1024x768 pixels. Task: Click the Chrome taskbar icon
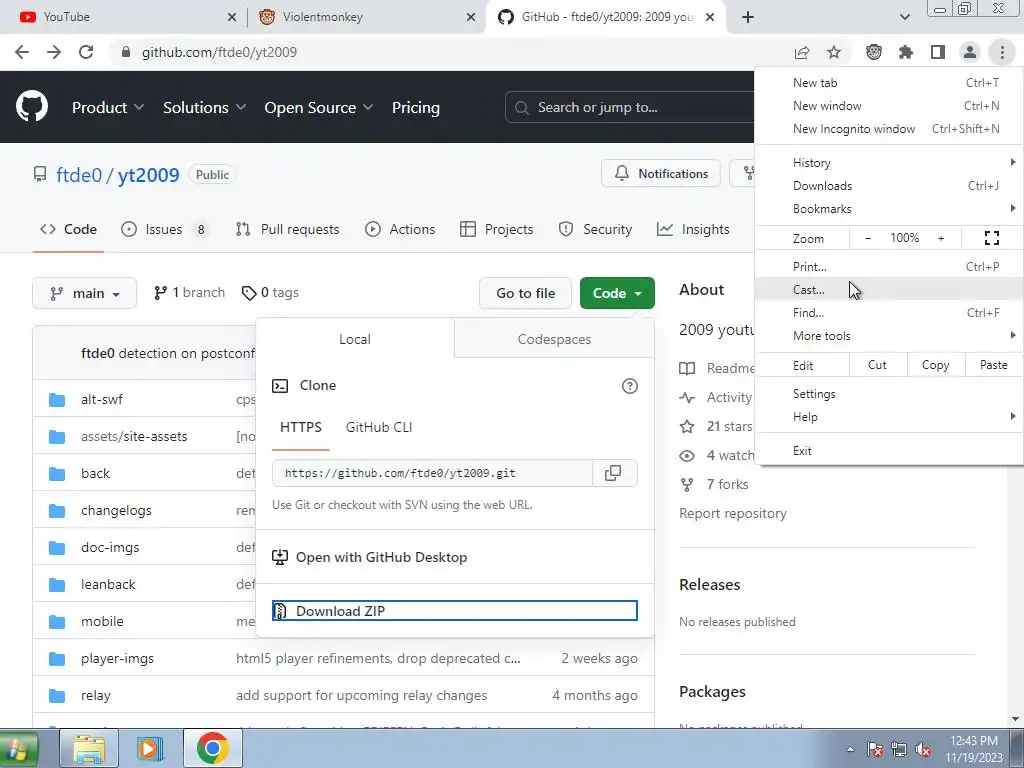(212, 749)
